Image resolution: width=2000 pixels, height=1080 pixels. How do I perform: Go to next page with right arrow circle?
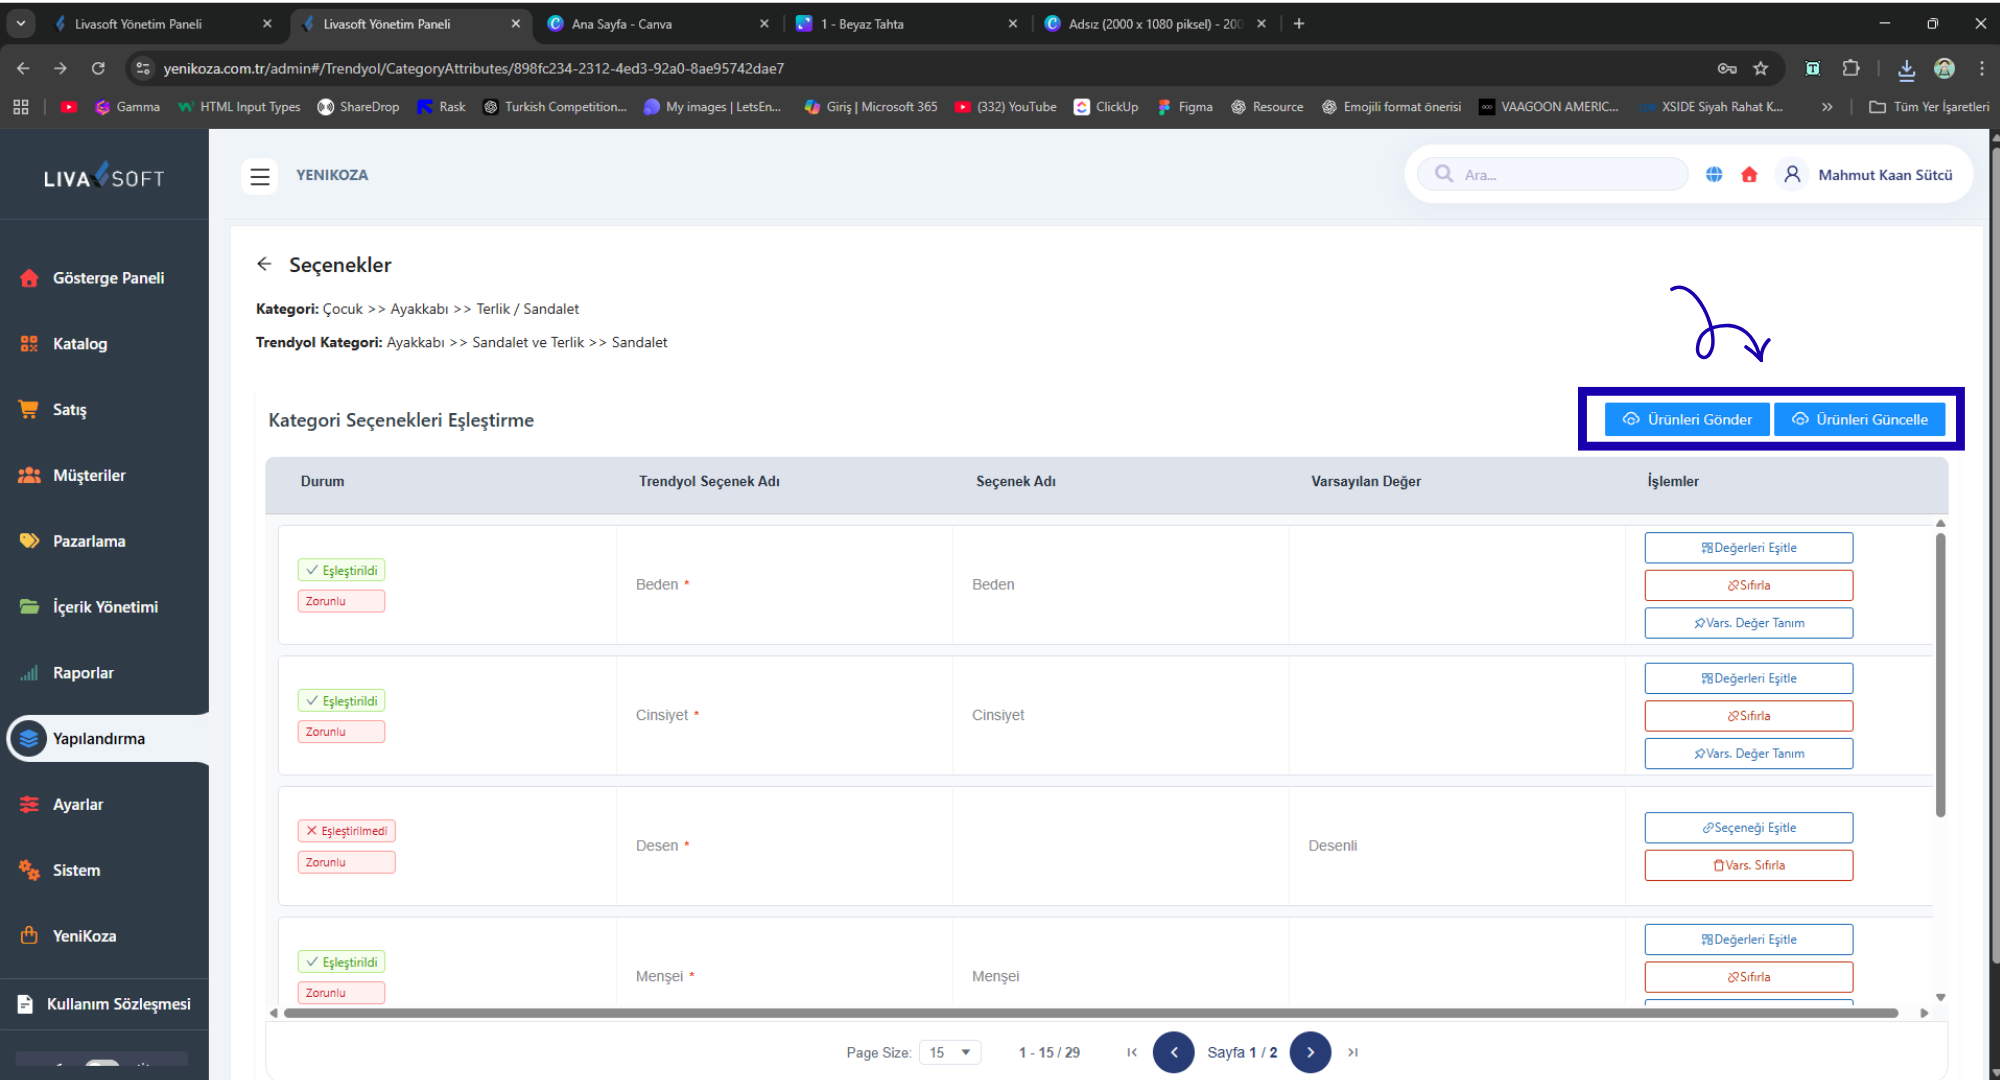coord(1310,1052)
